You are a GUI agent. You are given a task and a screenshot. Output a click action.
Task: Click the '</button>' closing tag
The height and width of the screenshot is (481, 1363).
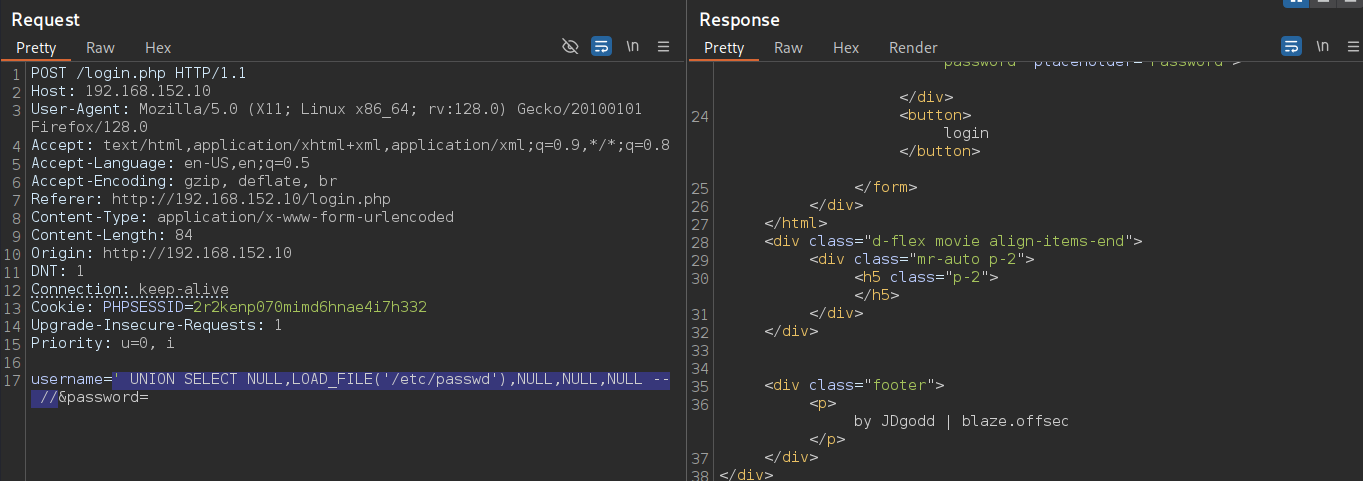[939, 151]
